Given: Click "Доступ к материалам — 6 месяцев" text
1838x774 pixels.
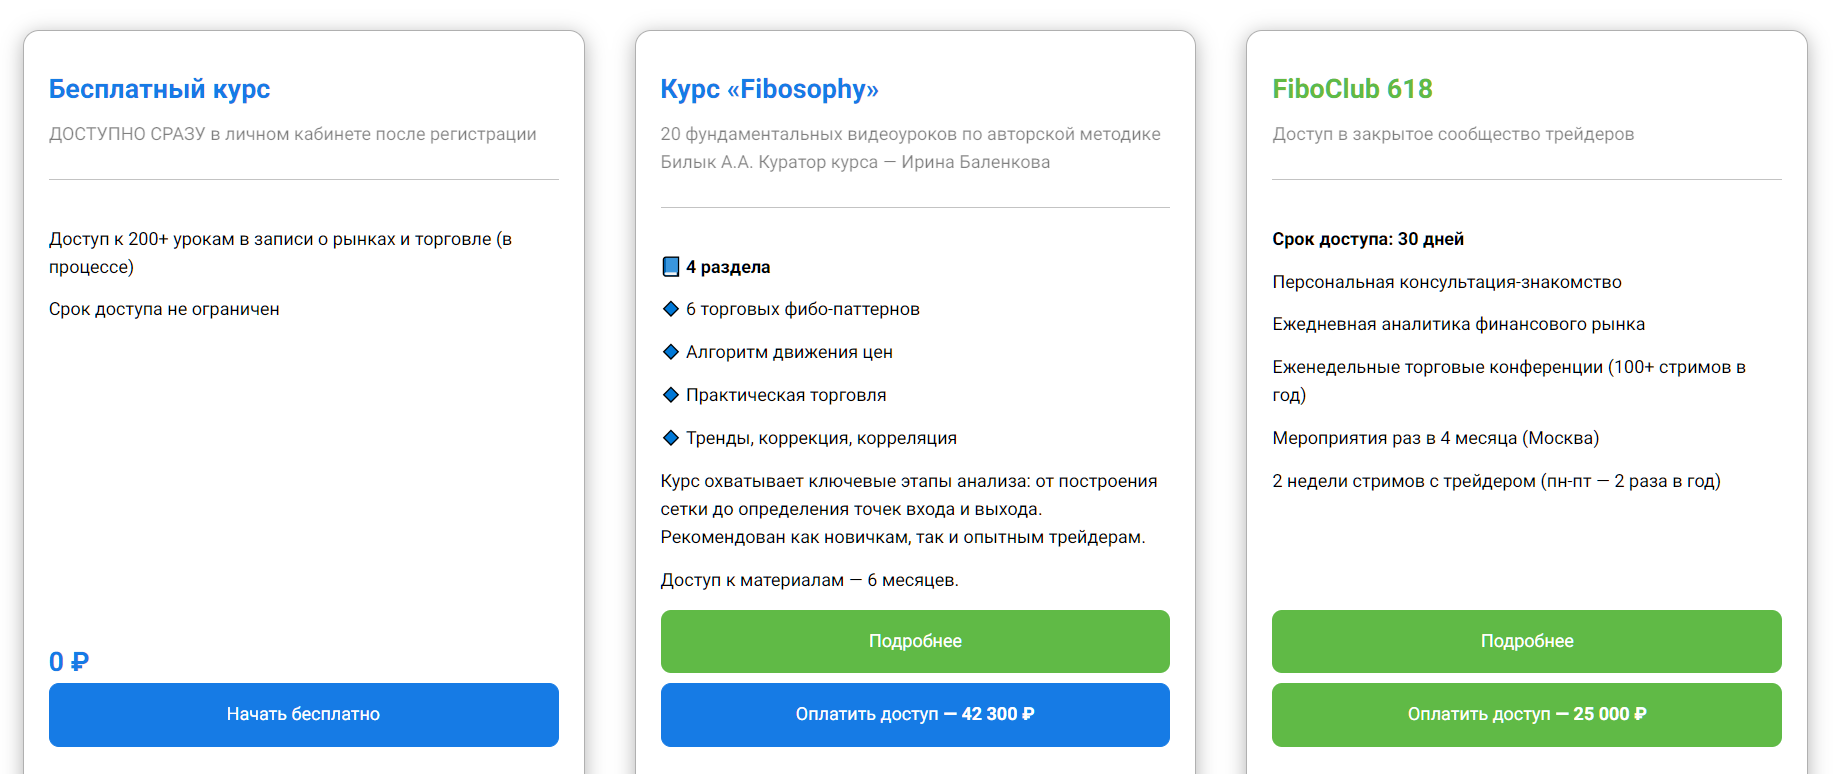Looking at the screenshot, I should [x=809, y=580].
